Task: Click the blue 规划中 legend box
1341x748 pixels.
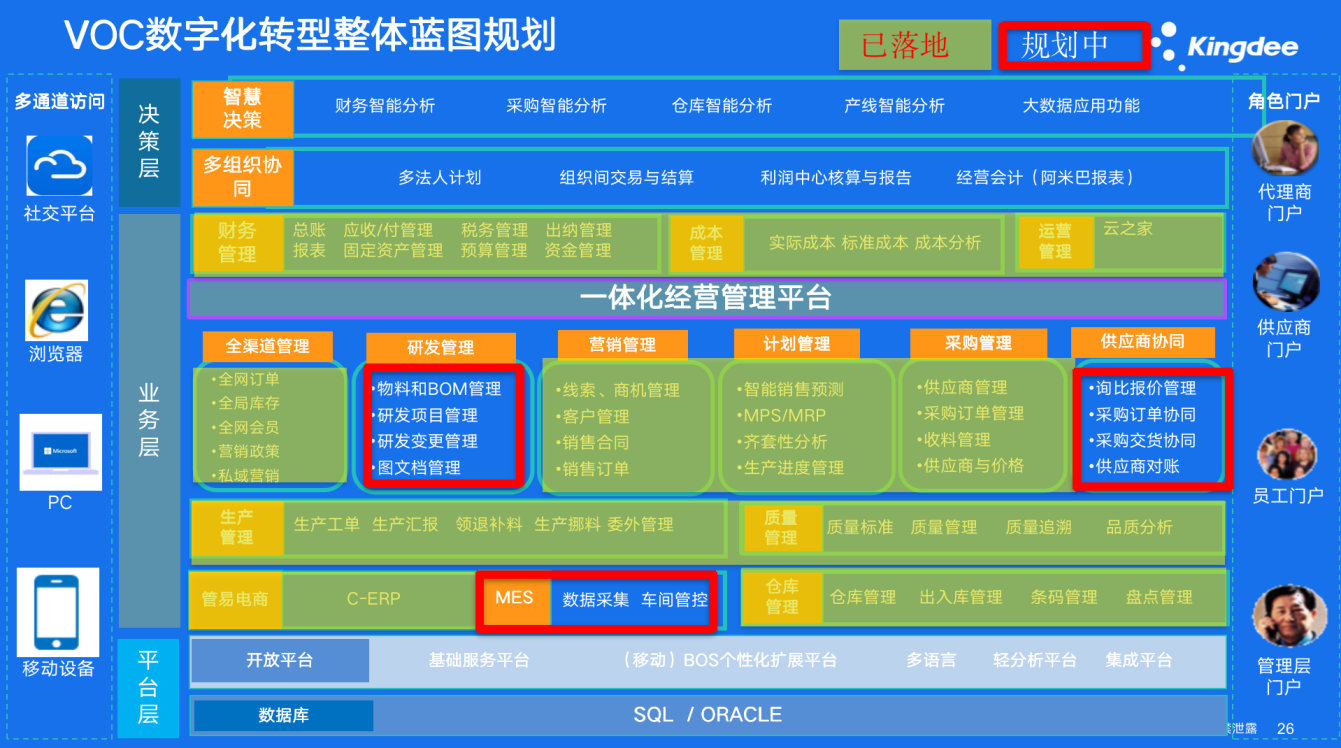Action: click(1073, 46)
